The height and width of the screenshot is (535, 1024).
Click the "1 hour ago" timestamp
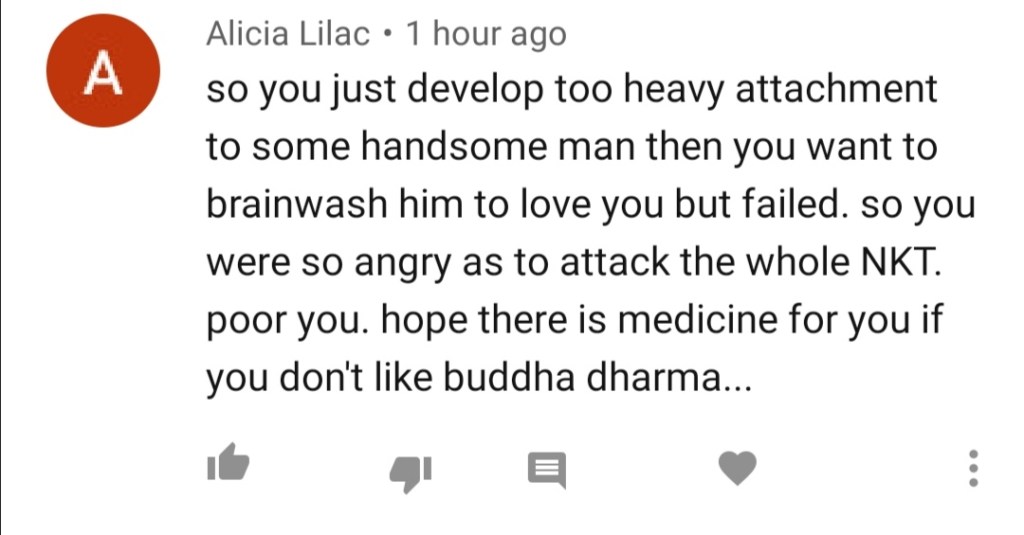click(486, 35)
